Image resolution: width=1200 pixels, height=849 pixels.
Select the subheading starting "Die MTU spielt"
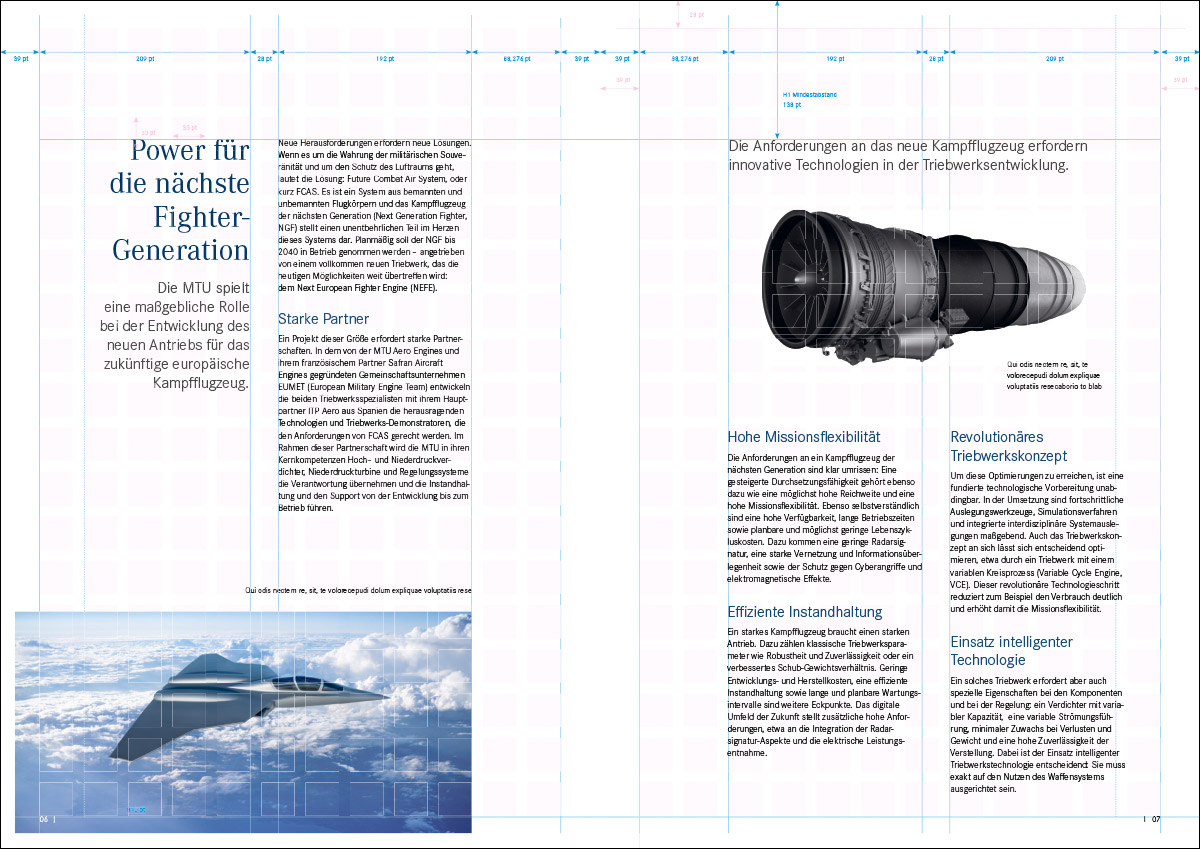[176, 336]
